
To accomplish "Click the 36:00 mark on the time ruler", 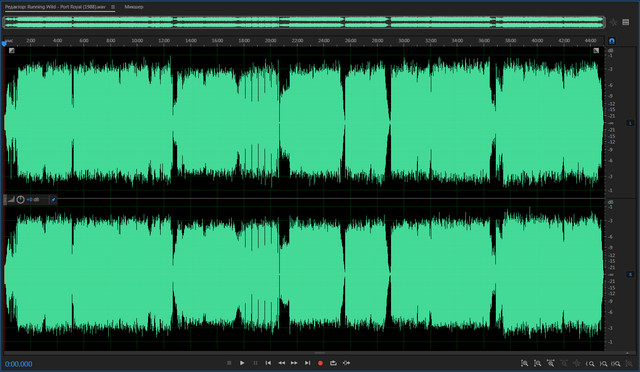I will (x=484, y=41).
